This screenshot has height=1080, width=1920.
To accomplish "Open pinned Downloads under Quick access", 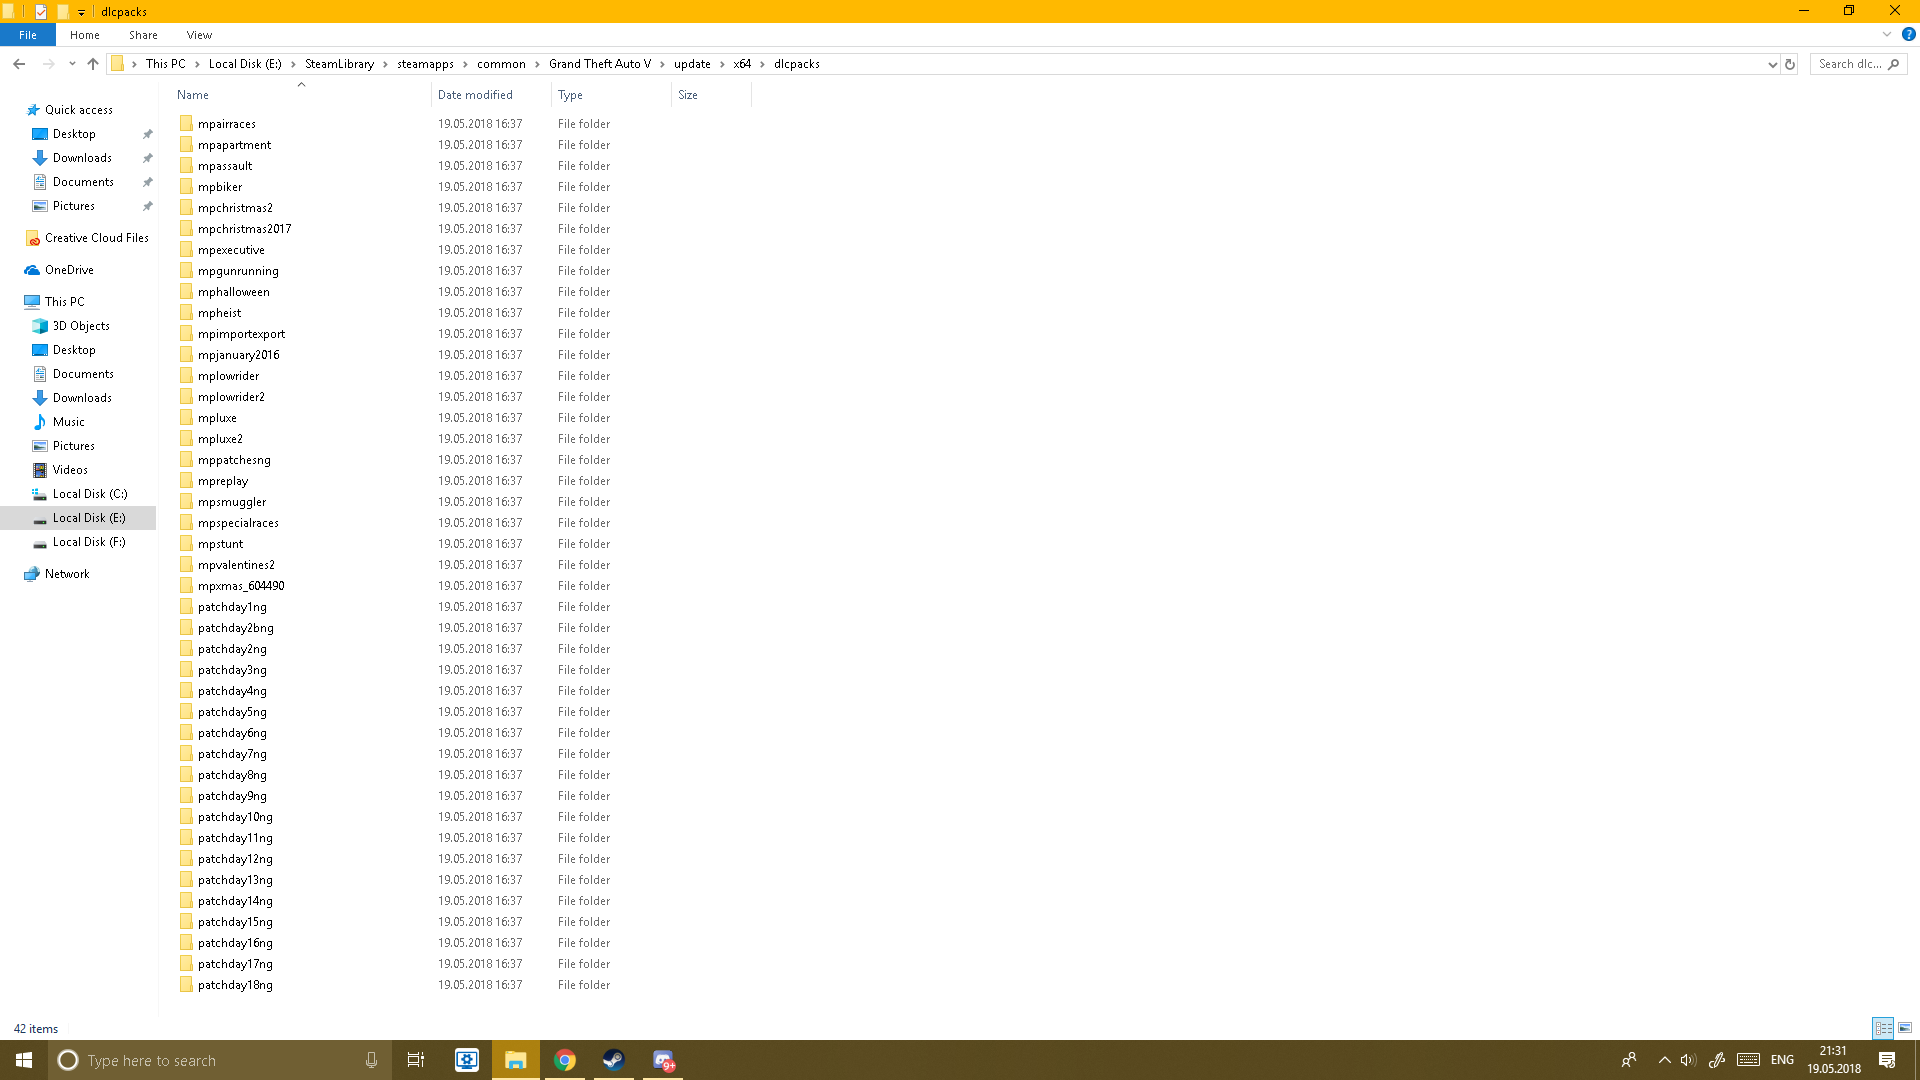I will (82, 158).
